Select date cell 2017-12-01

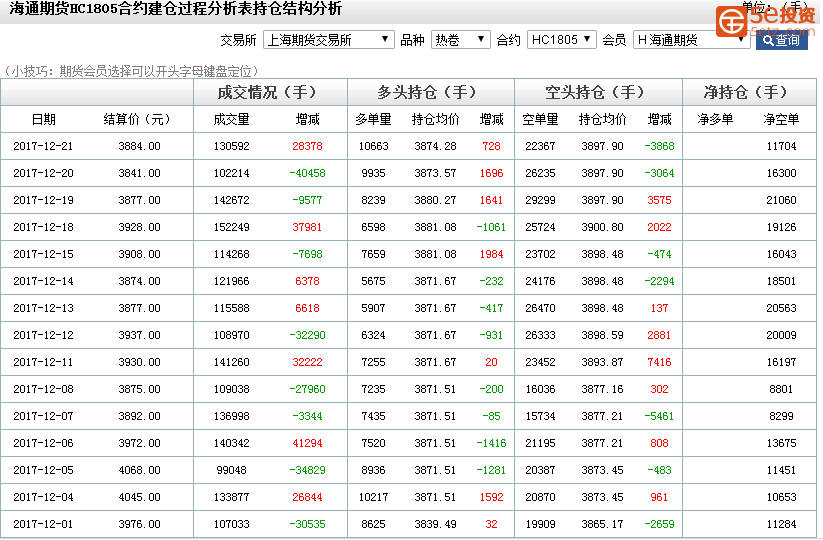click(x=43, y=524)
